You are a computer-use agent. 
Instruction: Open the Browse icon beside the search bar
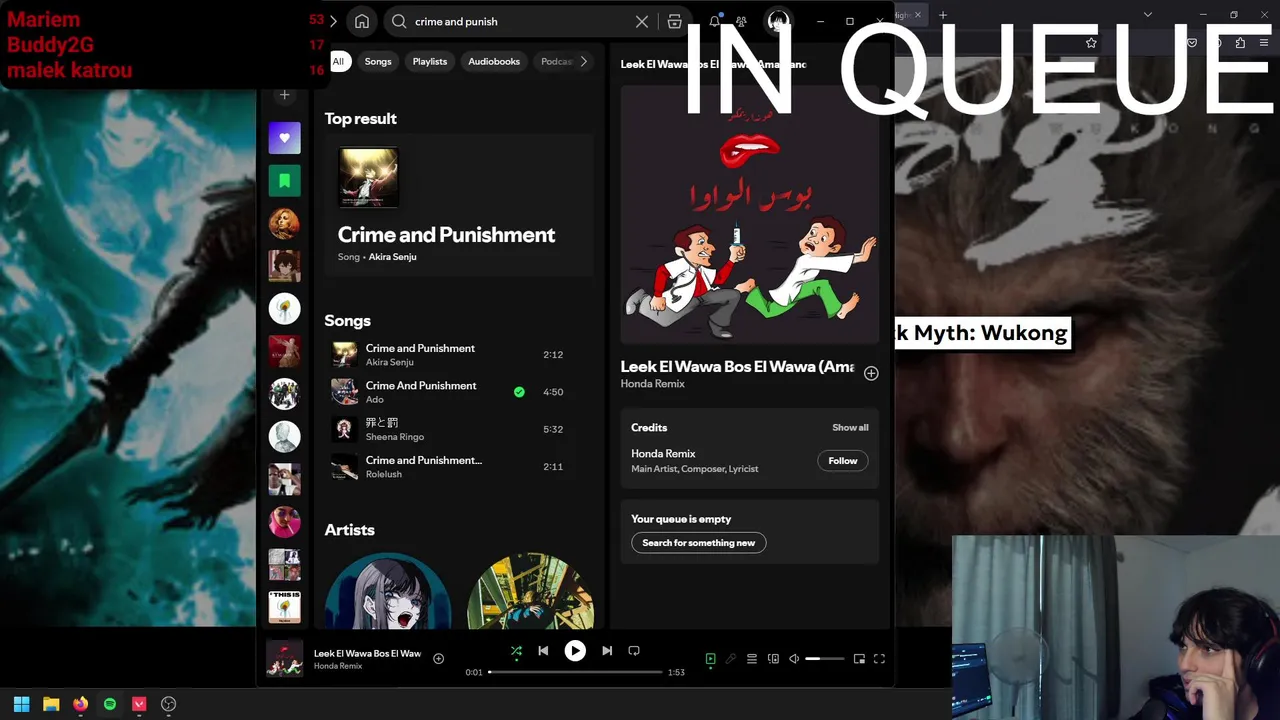click(x=675, y=21)
